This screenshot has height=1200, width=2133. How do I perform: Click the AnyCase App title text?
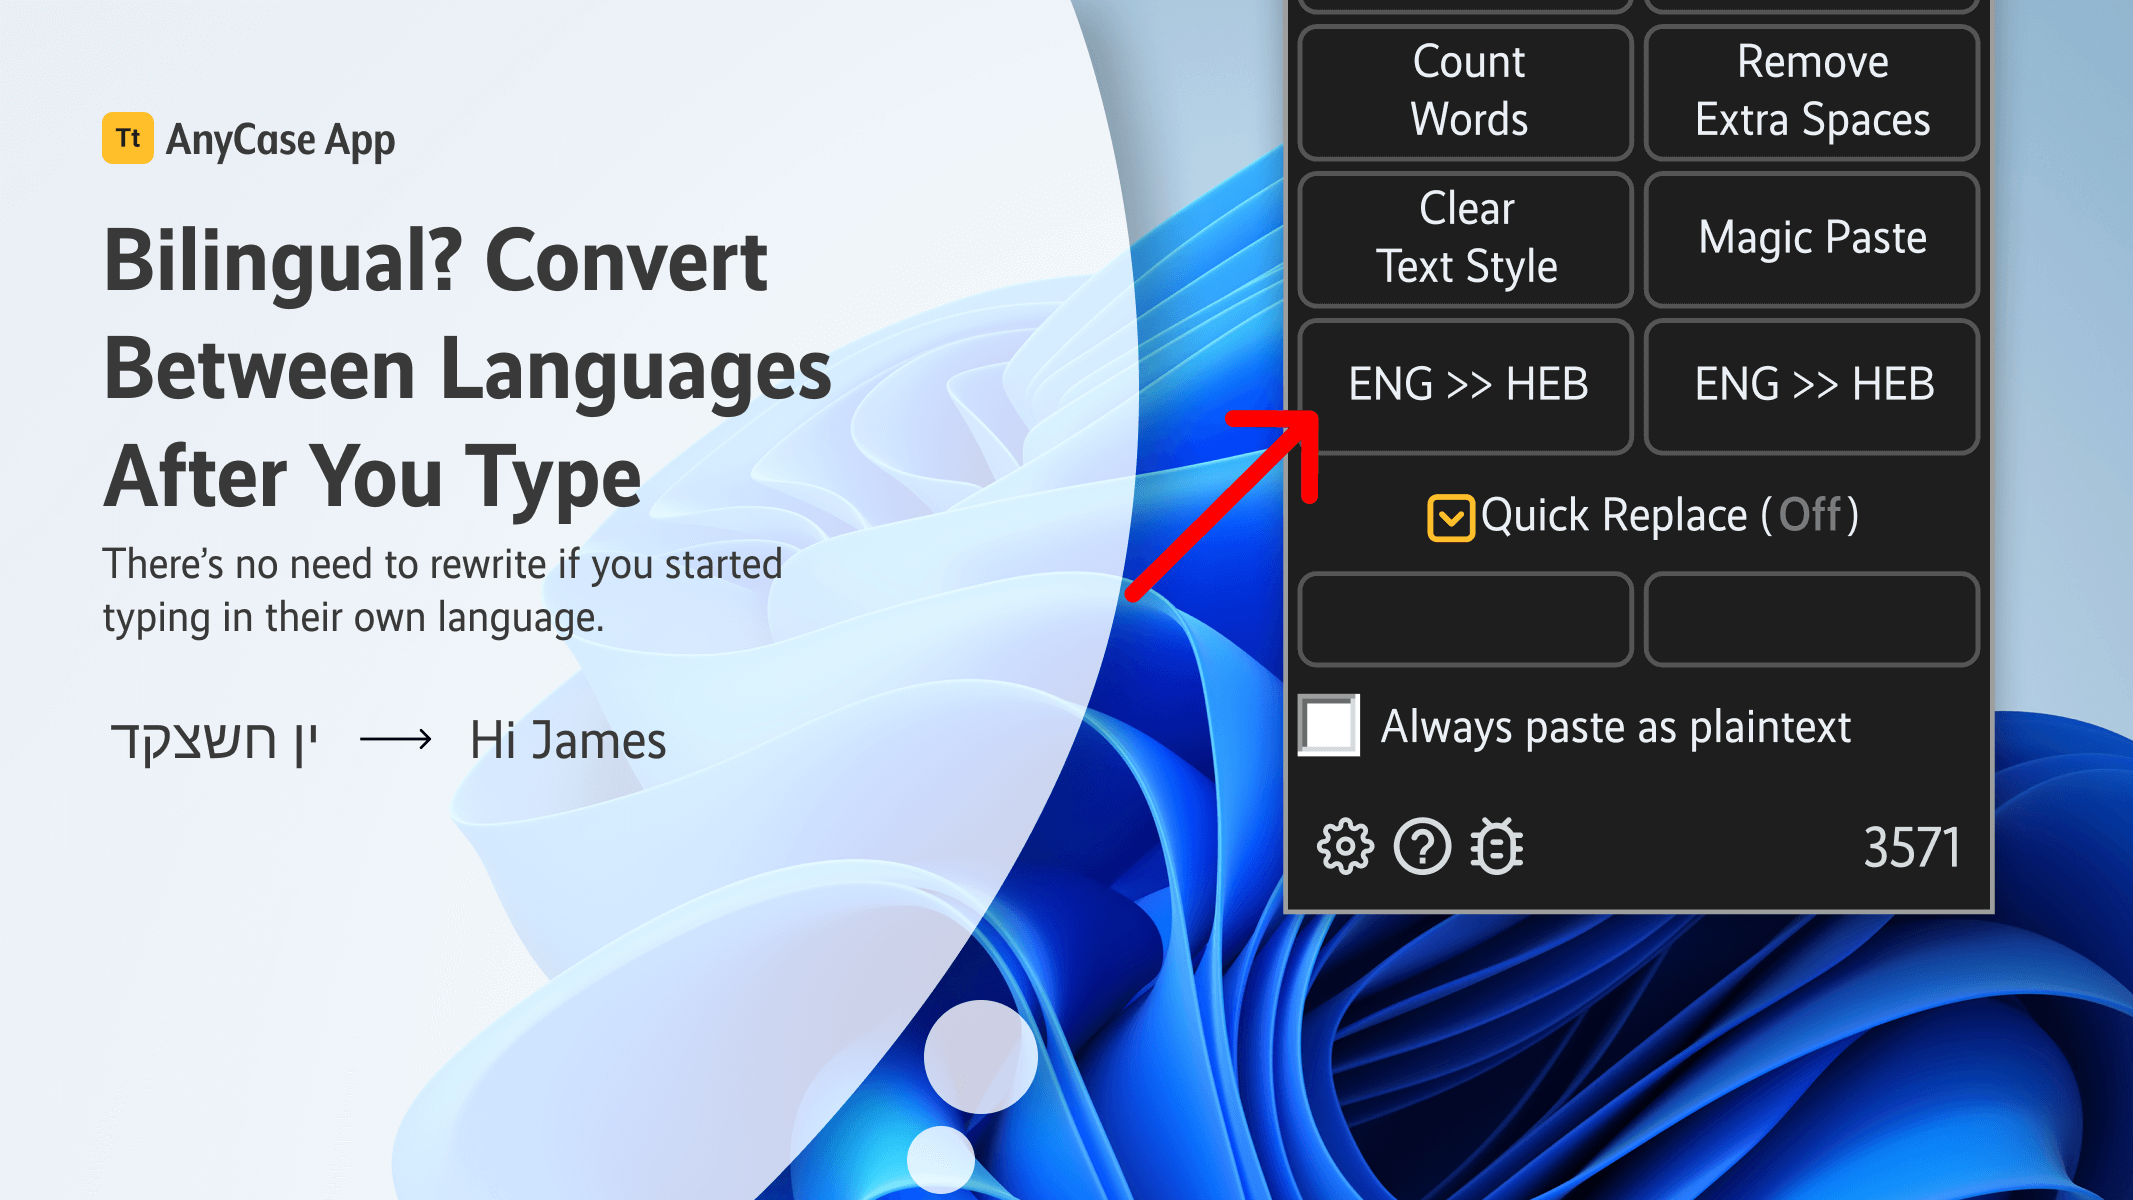pos(280,140)
